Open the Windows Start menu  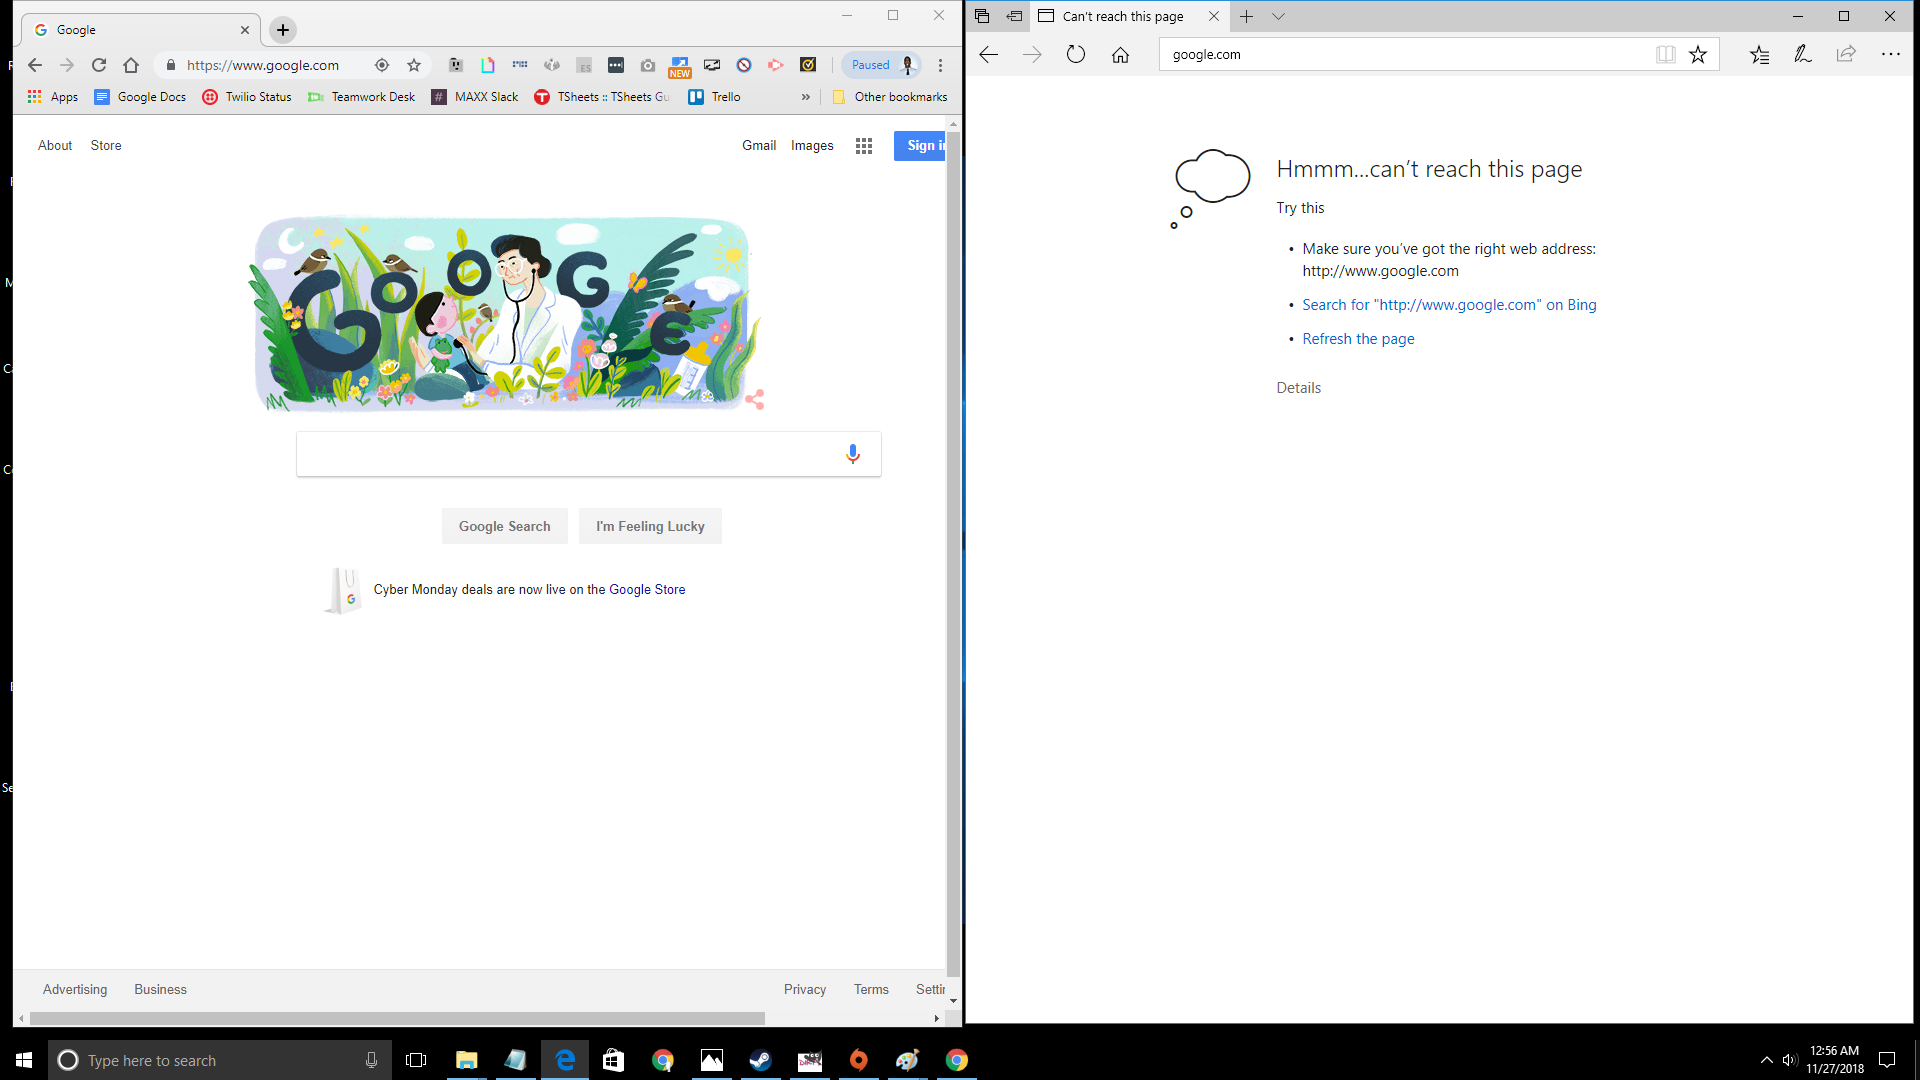[24, 1060]
